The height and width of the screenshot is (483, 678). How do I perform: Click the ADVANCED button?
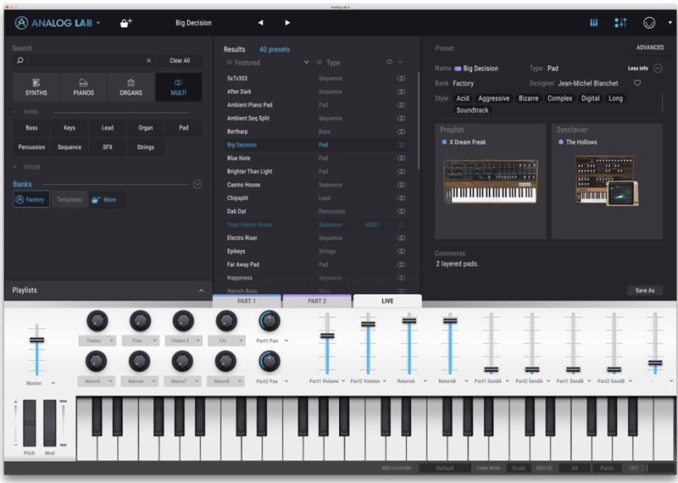tap(649, 48)
